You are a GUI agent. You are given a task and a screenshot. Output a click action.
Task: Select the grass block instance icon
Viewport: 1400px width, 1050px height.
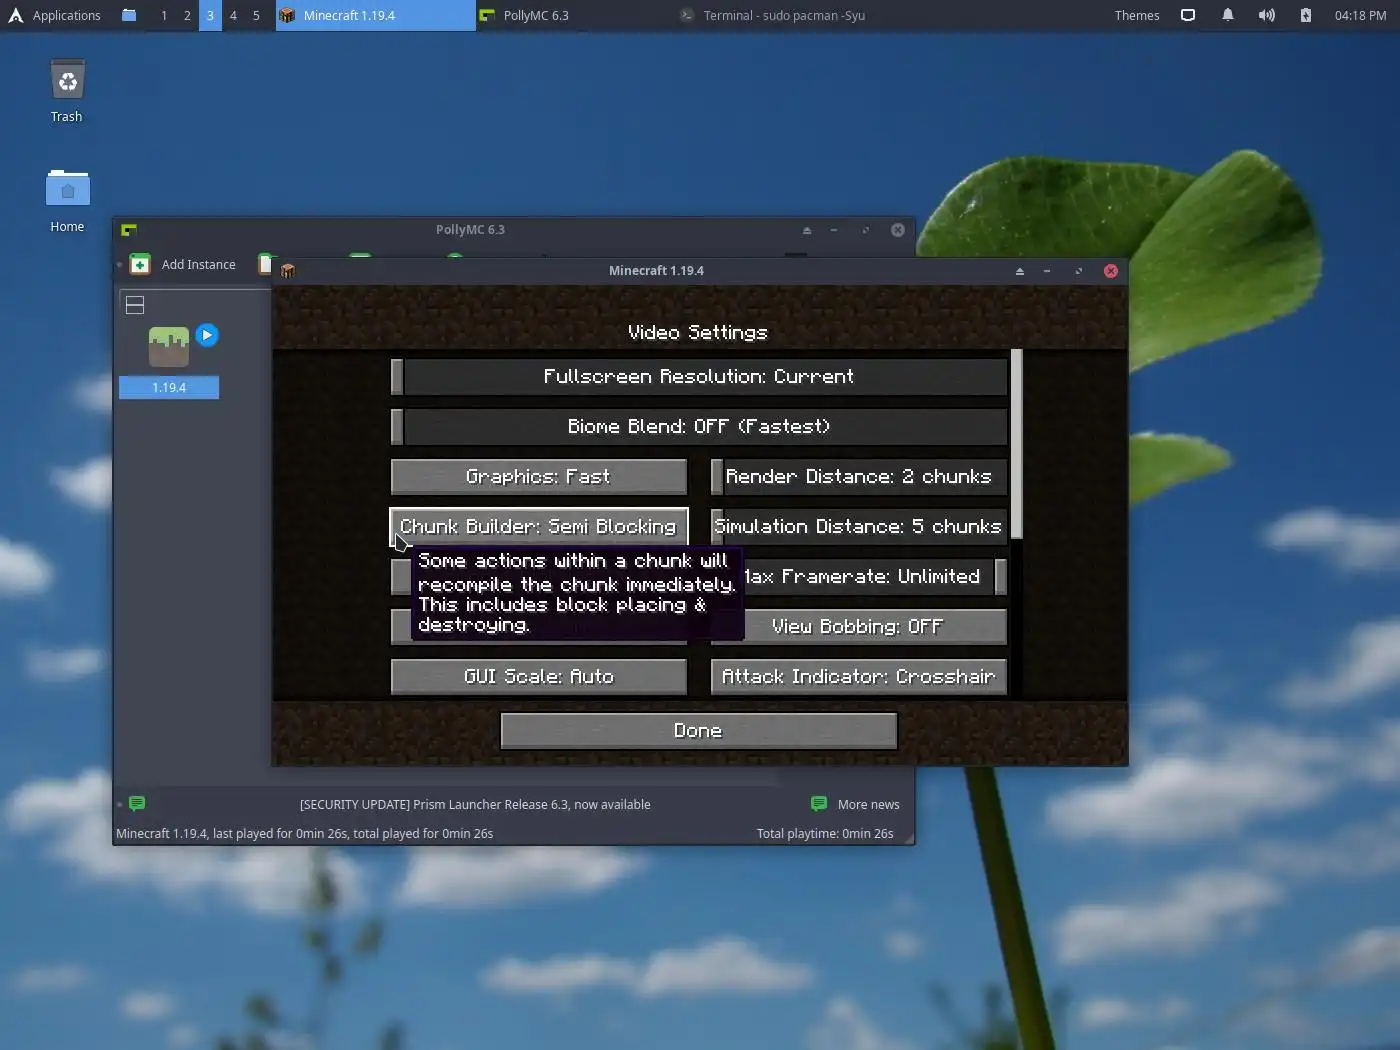coord(169,347)
